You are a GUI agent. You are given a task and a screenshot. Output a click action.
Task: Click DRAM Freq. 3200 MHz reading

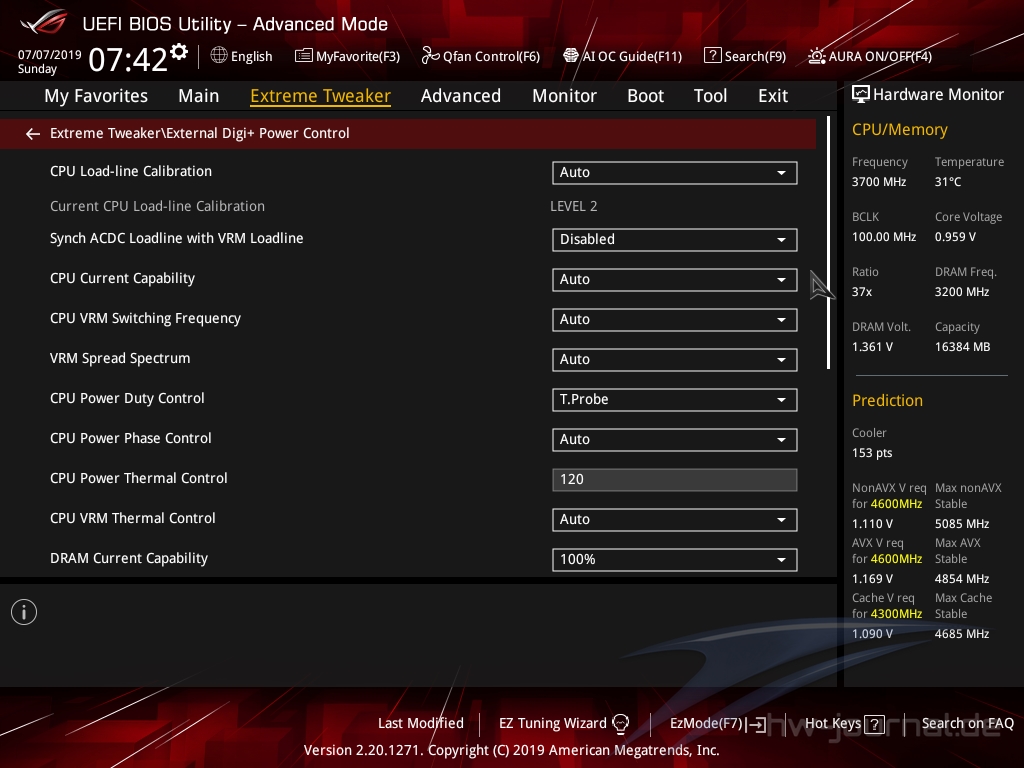962,292
